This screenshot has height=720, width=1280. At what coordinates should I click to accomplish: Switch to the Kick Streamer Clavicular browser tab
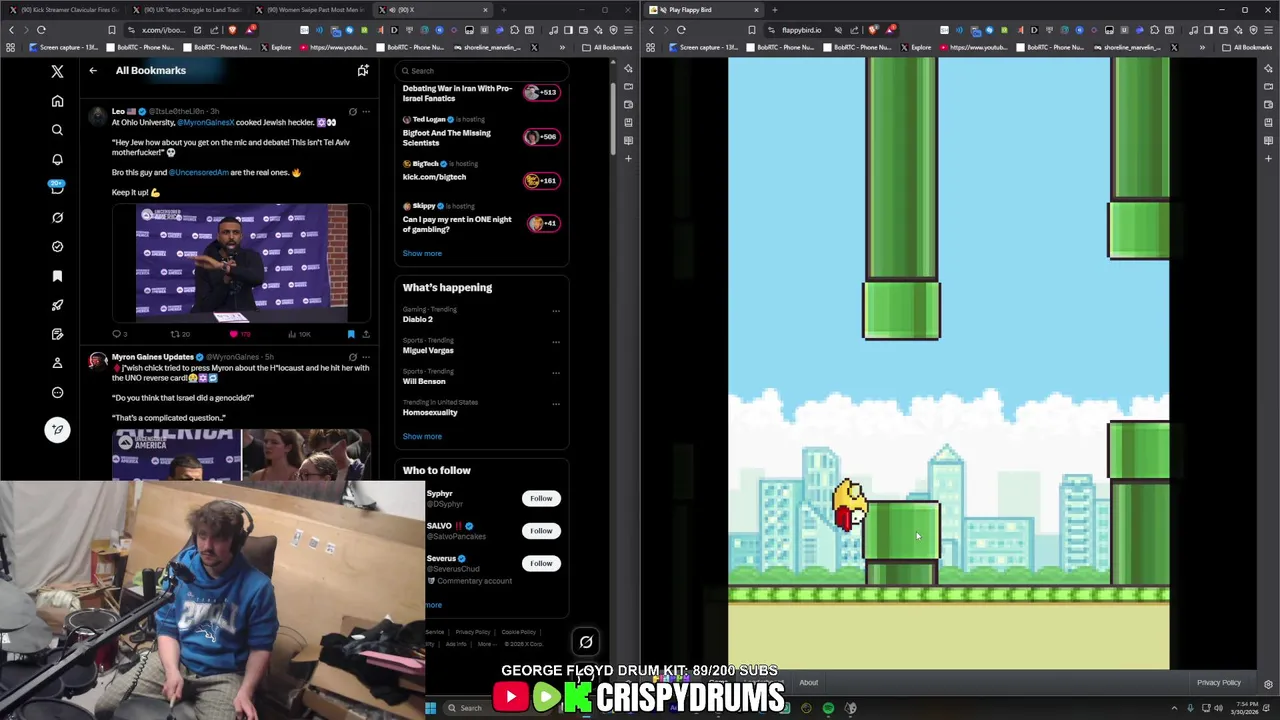64,10
